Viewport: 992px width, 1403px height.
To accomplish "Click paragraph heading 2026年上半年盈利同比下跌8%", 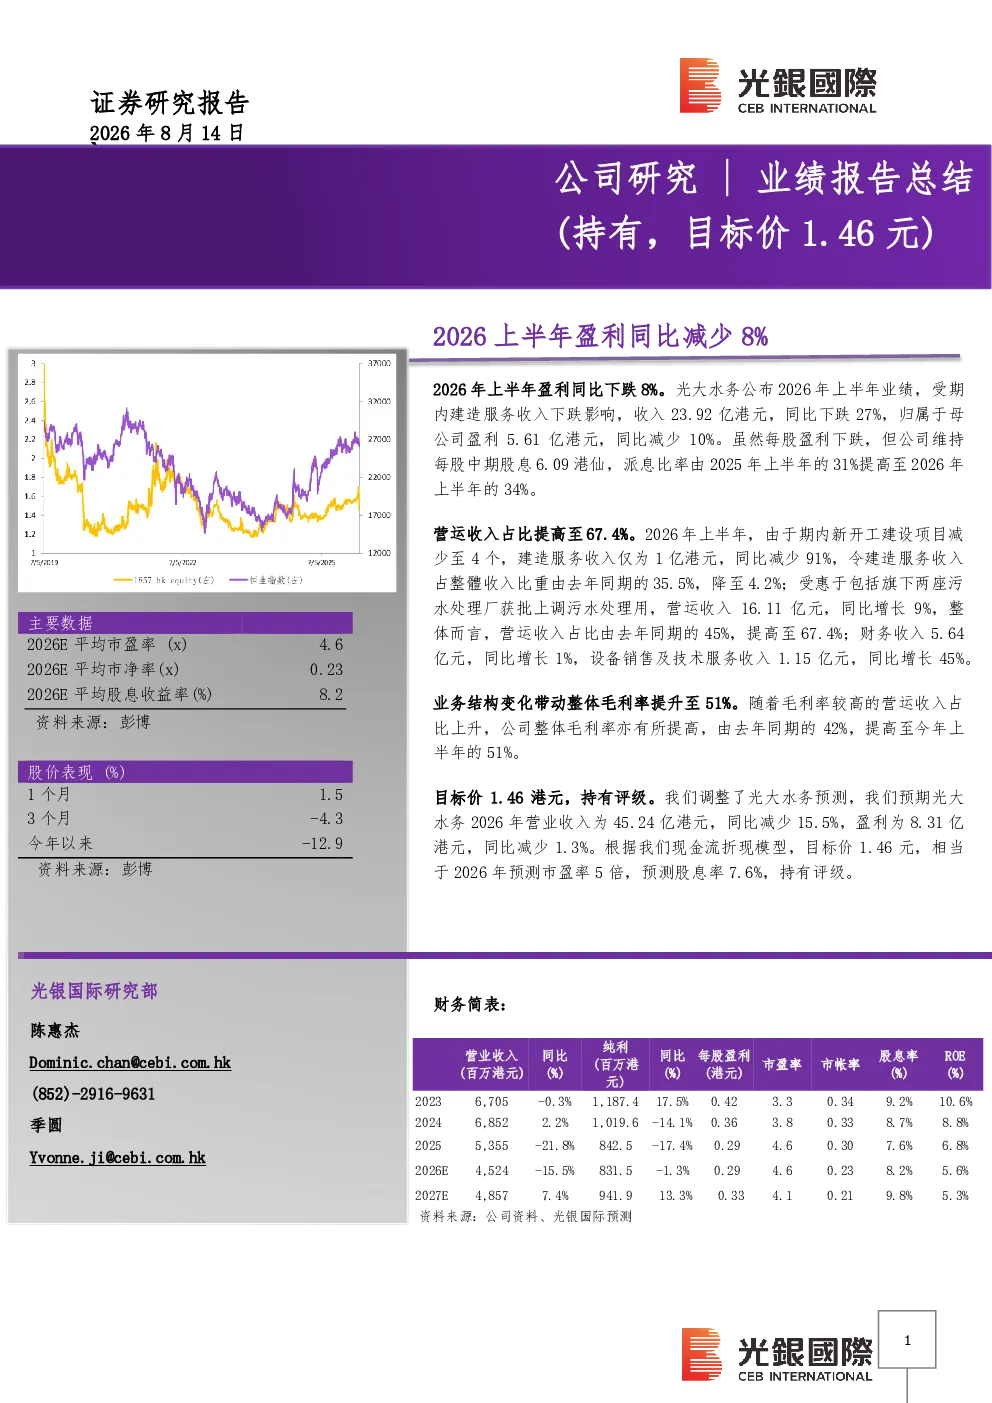I will pos(550,390).
